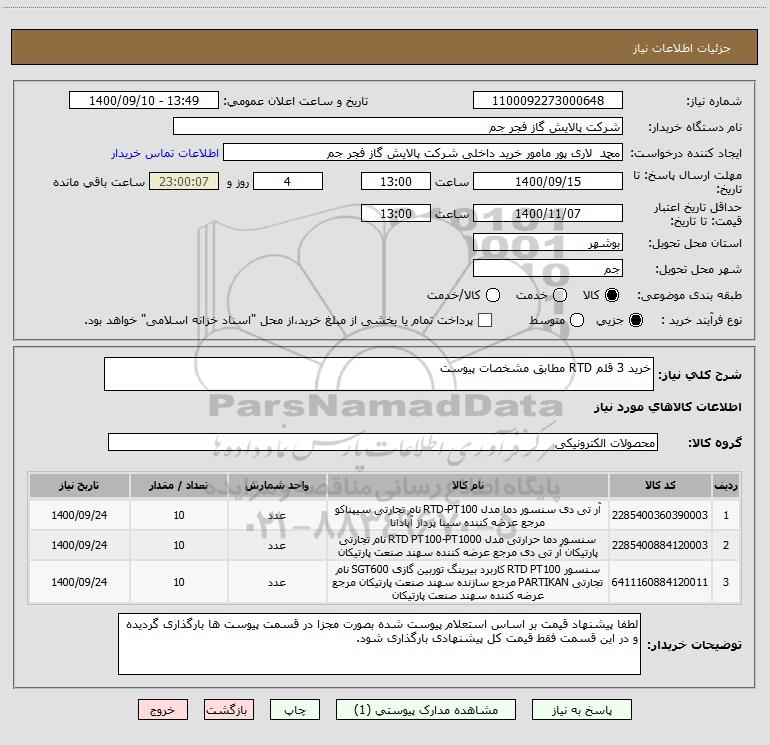
Task: Click the اطلاعات کالاهای مورد نیاز section heading
Action: click(668, 407)
